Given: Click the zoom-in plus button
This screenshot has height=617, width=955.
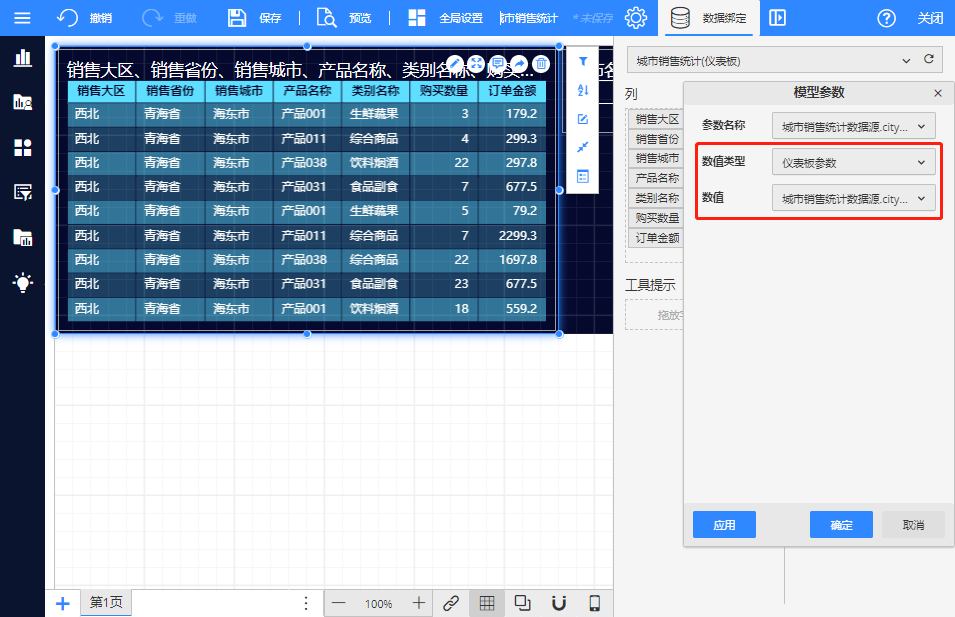Looking at the screenshot, I should 419,603.
